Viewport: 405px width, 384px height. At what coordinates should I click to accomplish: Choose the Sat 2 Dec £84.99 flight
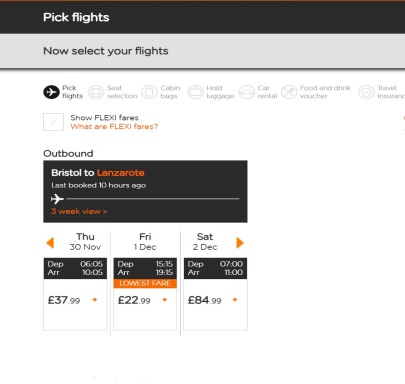pyautogui.click(x=215, y=294)
